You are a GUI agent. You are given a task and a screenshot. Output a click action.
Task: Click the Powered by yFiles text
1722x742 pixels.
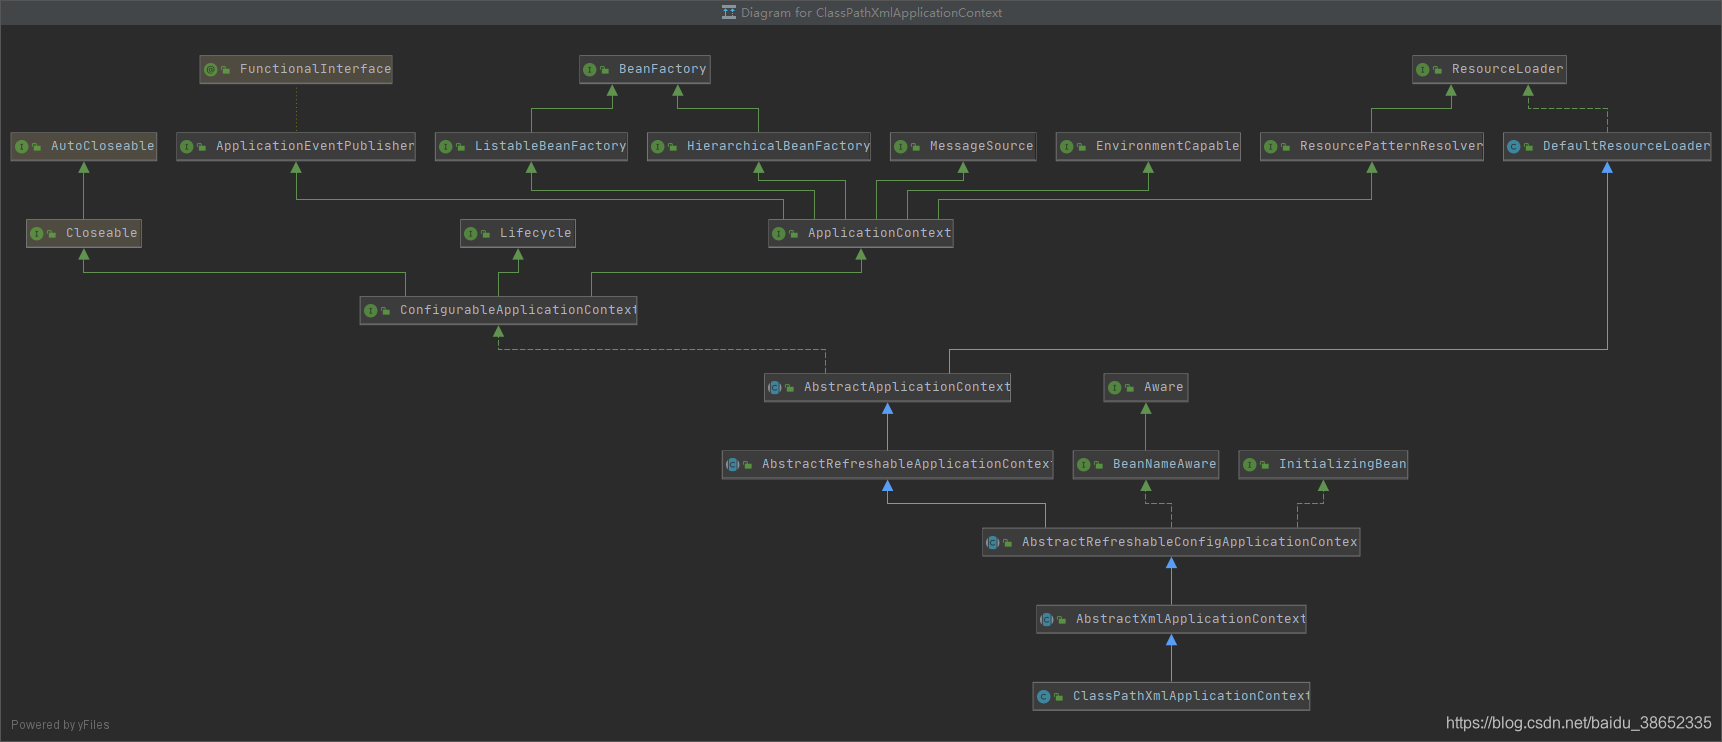60,725
